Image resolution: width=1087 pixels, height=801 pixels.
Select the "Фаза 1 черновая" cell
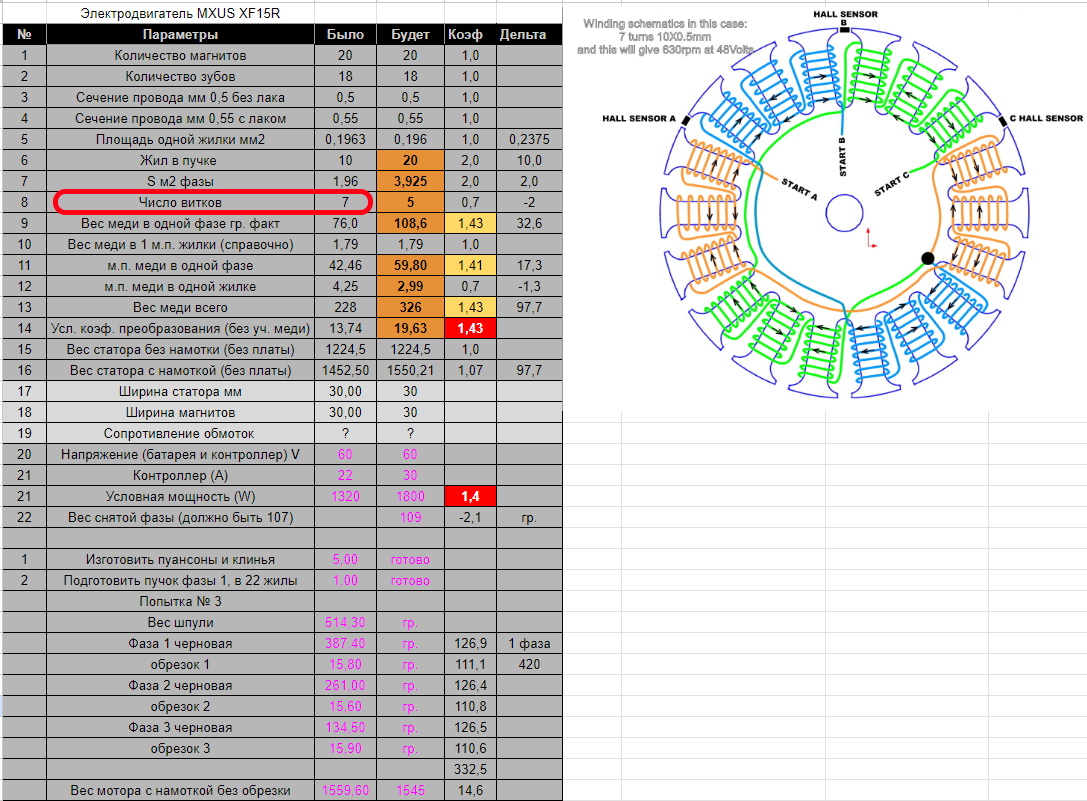point(180,644)
